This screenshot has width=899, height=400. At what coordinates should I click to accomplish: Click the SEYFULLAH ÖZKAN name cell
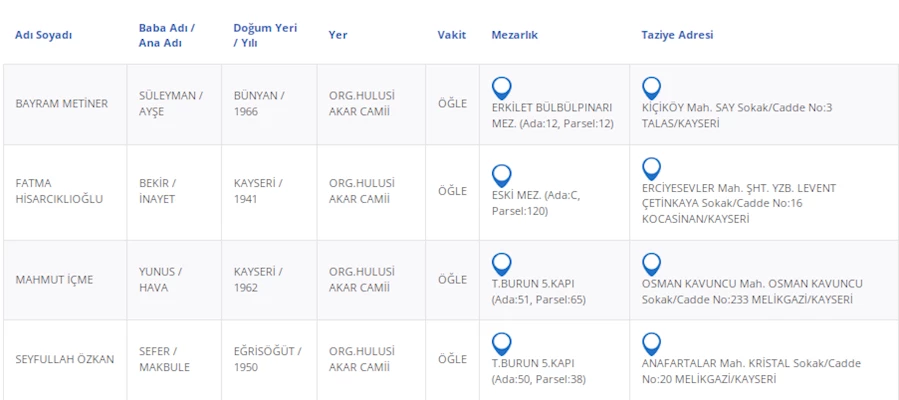[x=65, y=359]
